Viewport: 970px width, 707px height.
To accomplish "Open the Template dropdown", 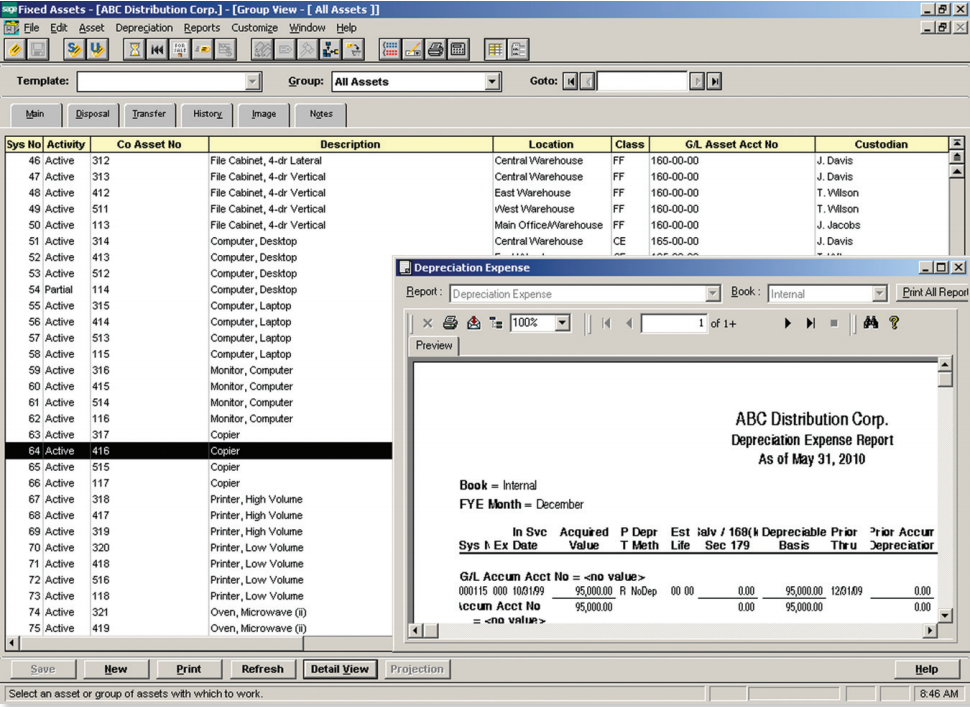I will [x=252, y=81].
